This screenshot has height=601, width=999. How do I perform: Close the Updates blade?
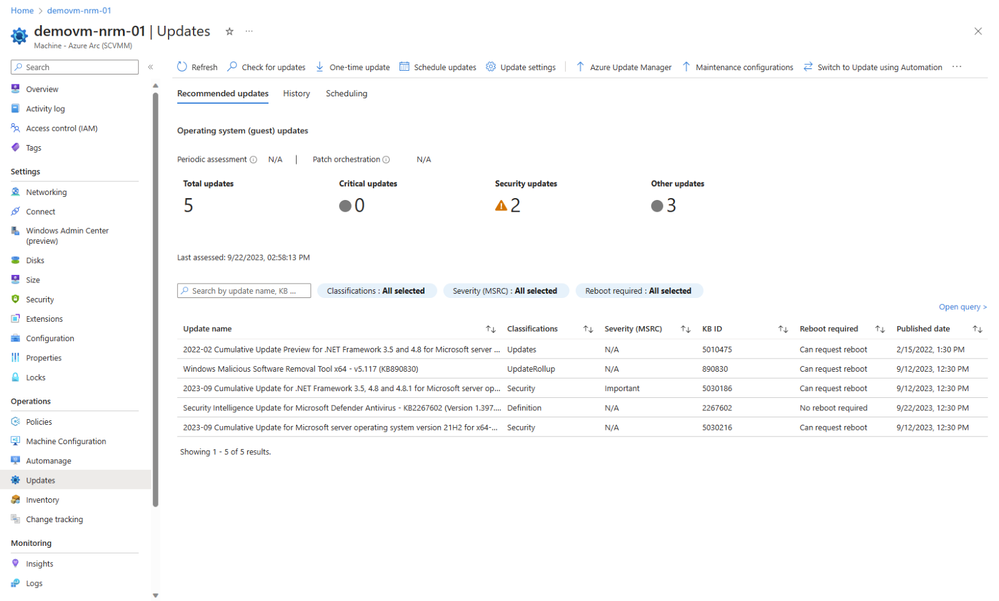(x=978, y=31)
